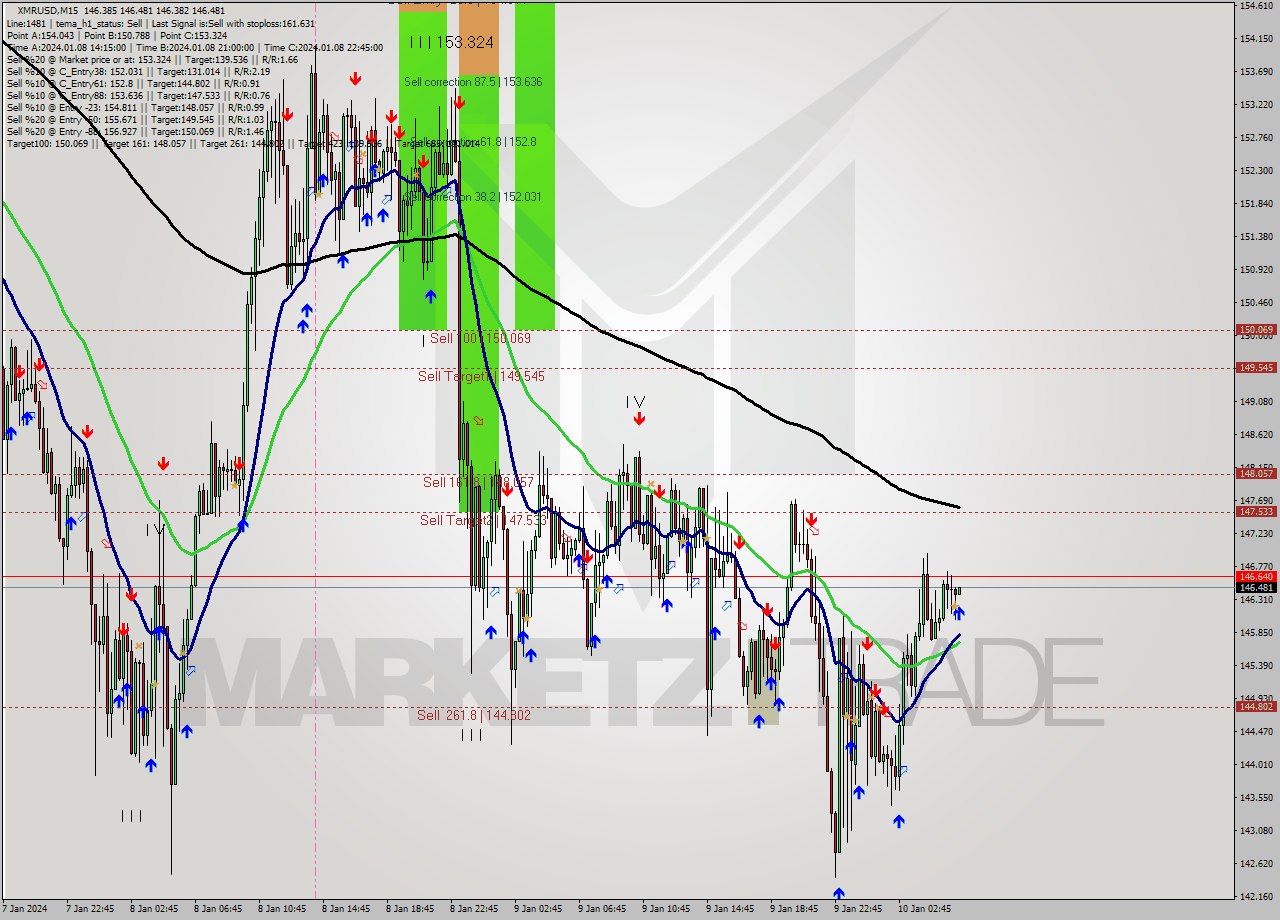Click the red 147.533 price tag

[x=1256, y=511]
